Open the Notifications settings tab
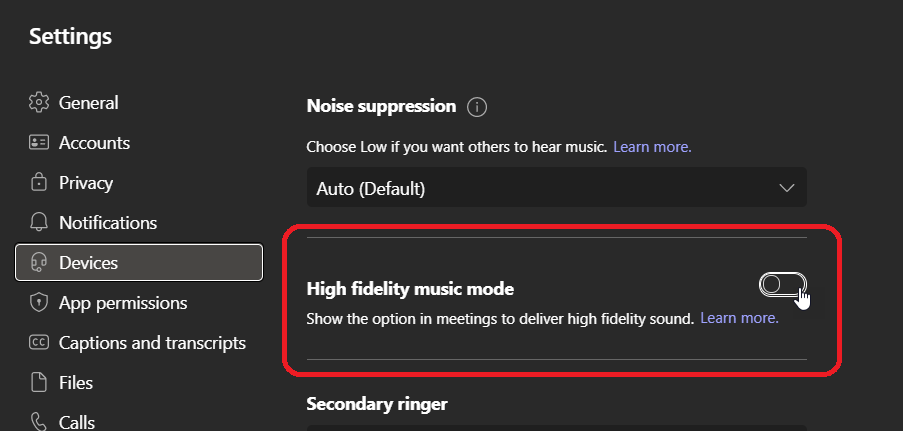The image size is (903, 431). 108,223
